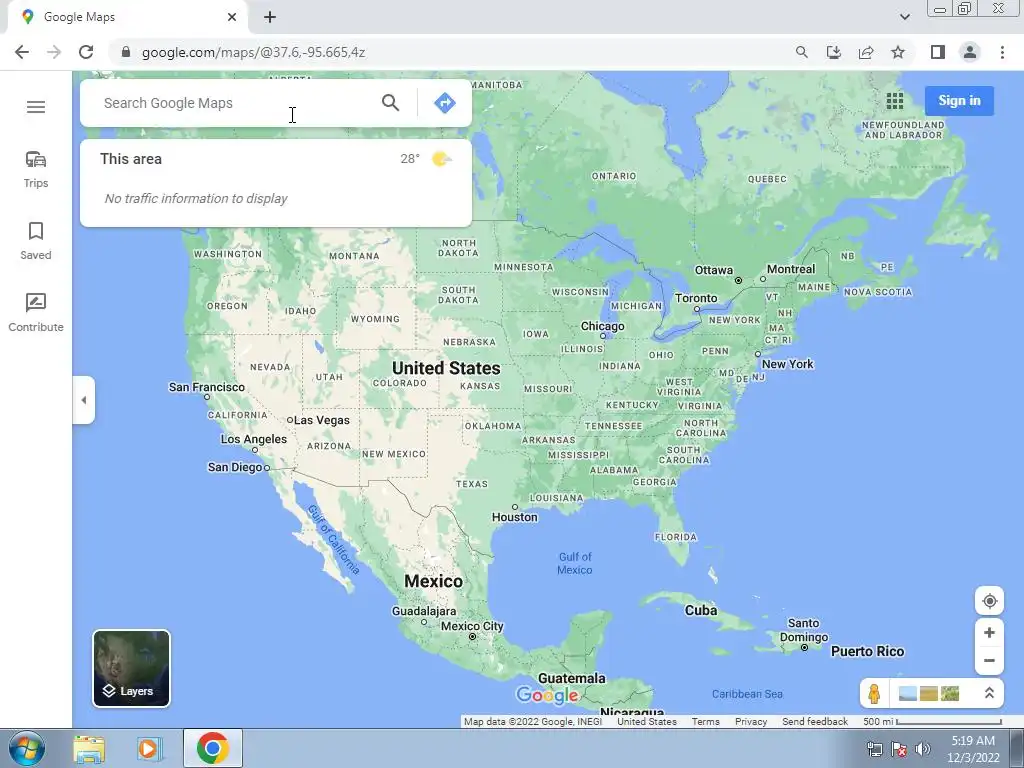Click the Chicago city label

603,326
